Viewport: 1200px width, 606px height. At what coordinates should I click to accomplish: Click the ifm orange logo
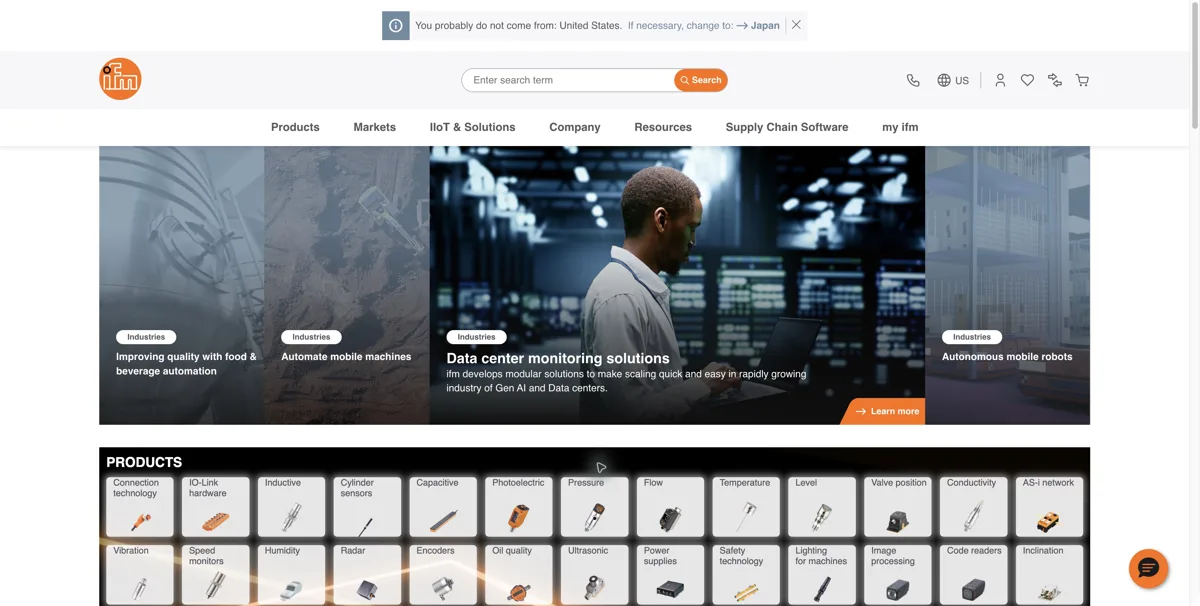coord(120,79)
